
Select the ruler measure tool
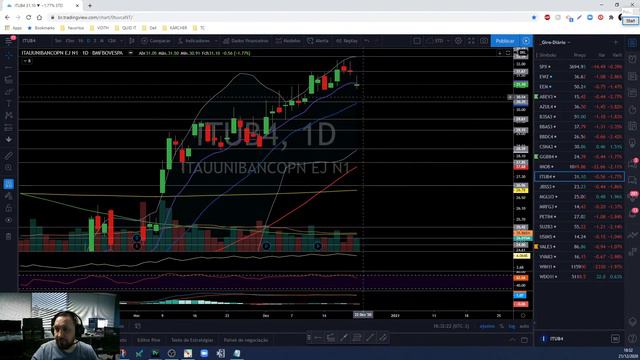(x=9, y=156)
